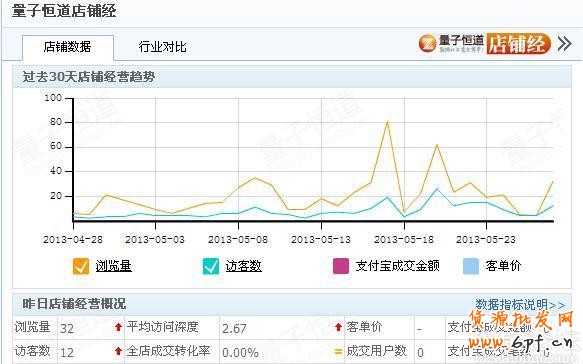
Task: Click the red up arrow beside 浏览量 32
Action: (118, 327)
